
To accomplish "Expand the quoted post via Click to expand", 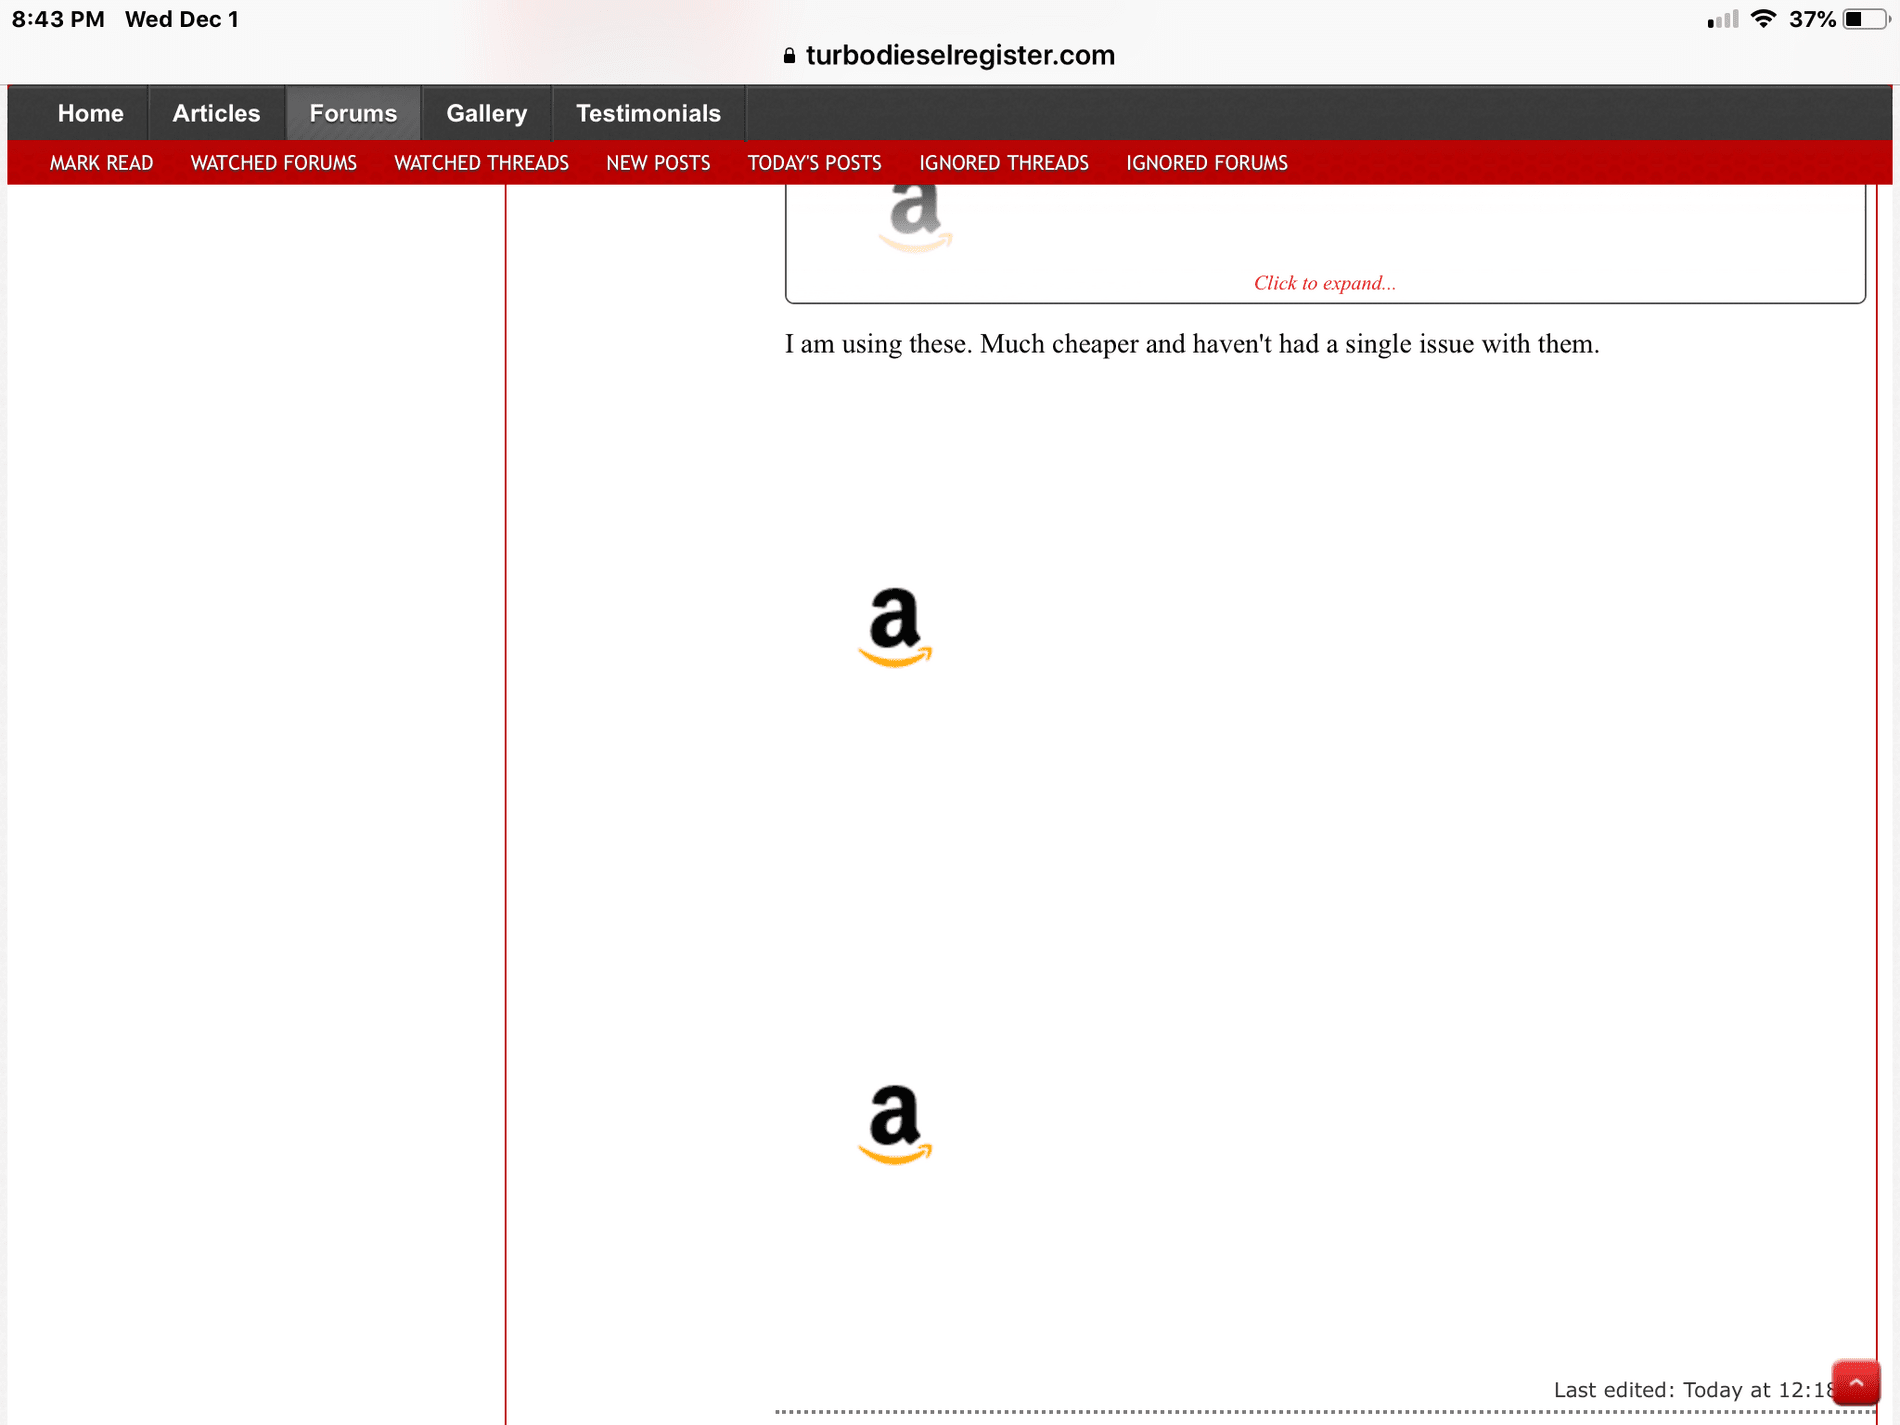I will [x=1324, y=283].
